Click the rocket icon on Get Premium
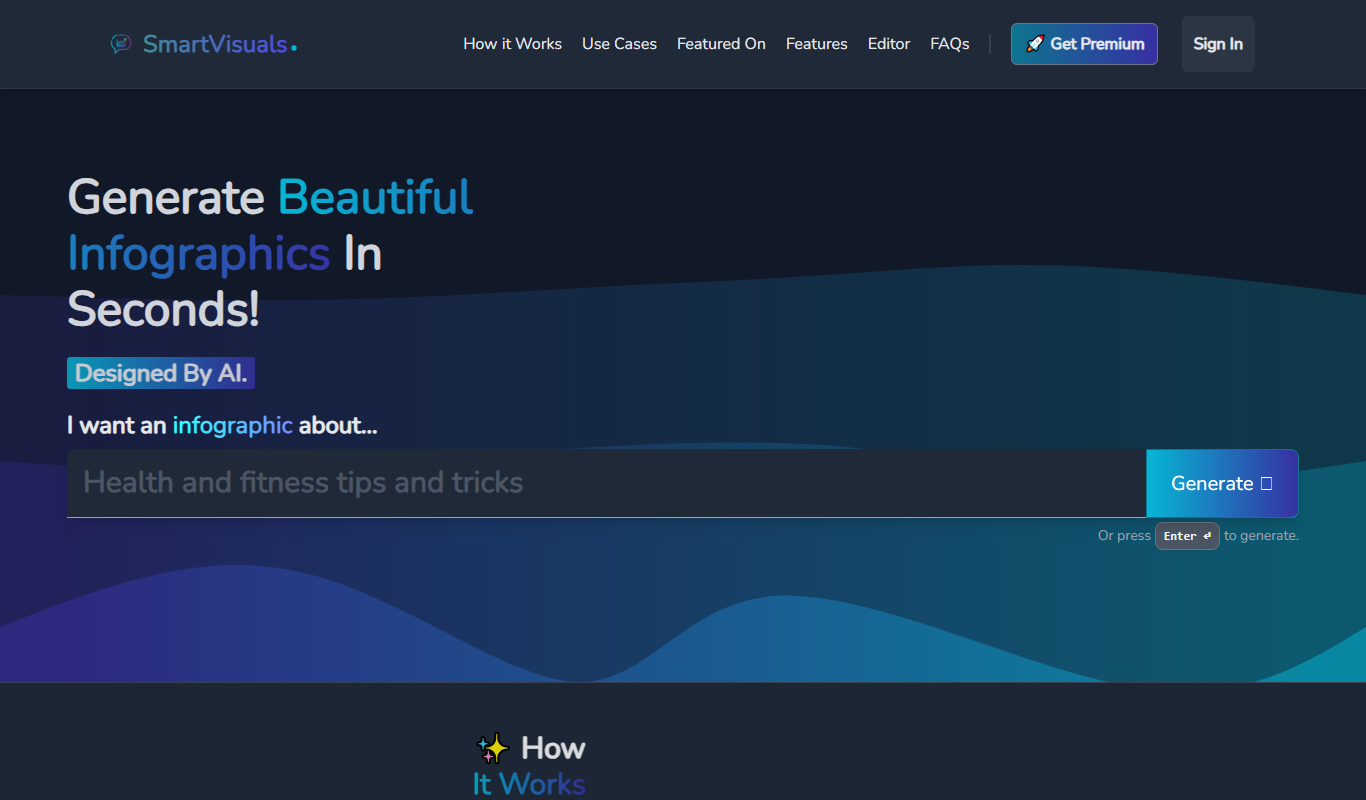This screenshot has height=800, width=1366. (1035, 44)
